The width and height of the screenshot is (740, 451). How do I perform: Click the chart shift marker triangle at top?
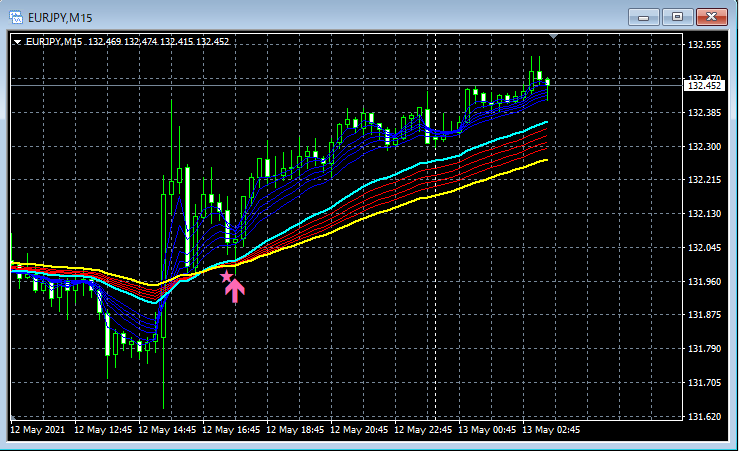tap(554, 36)
